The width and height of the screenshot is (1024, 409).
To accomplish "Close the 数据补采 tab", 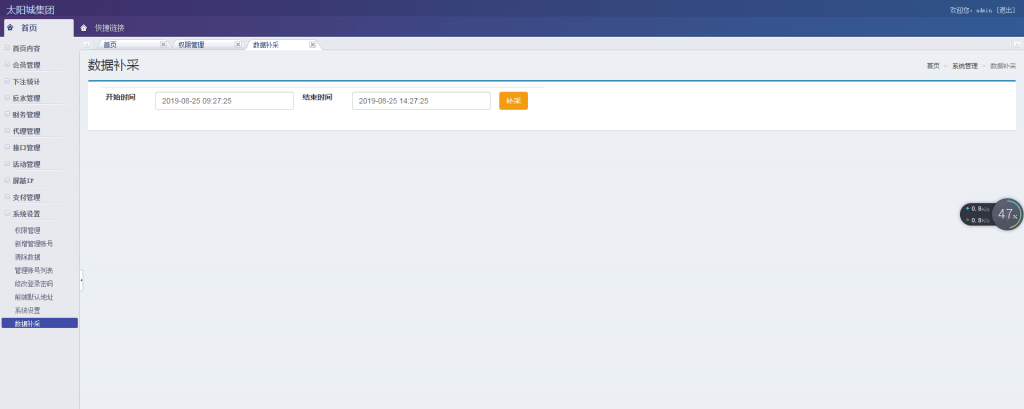I will 313,45.
